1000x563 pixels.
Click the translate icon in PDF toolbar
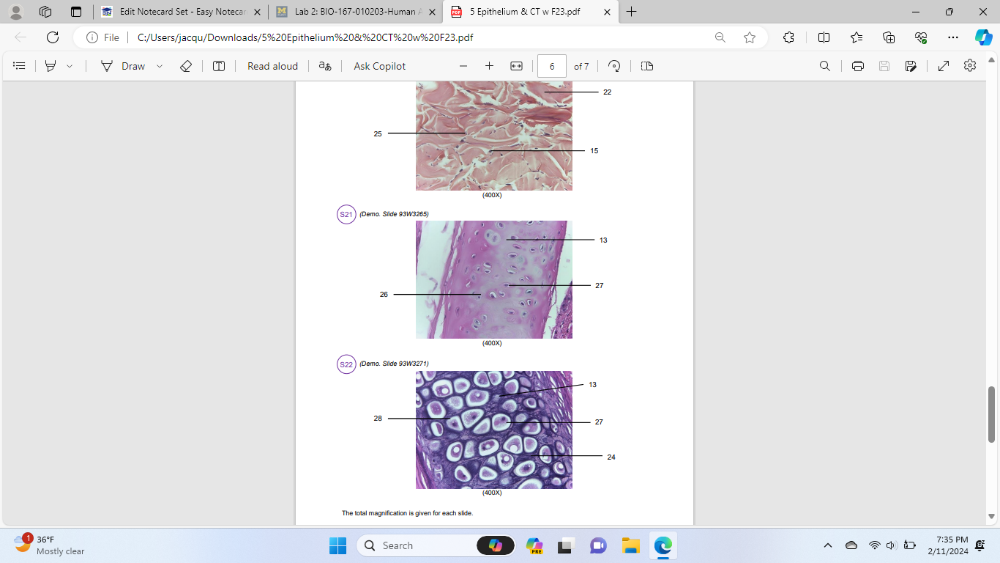tap(324, 66)
